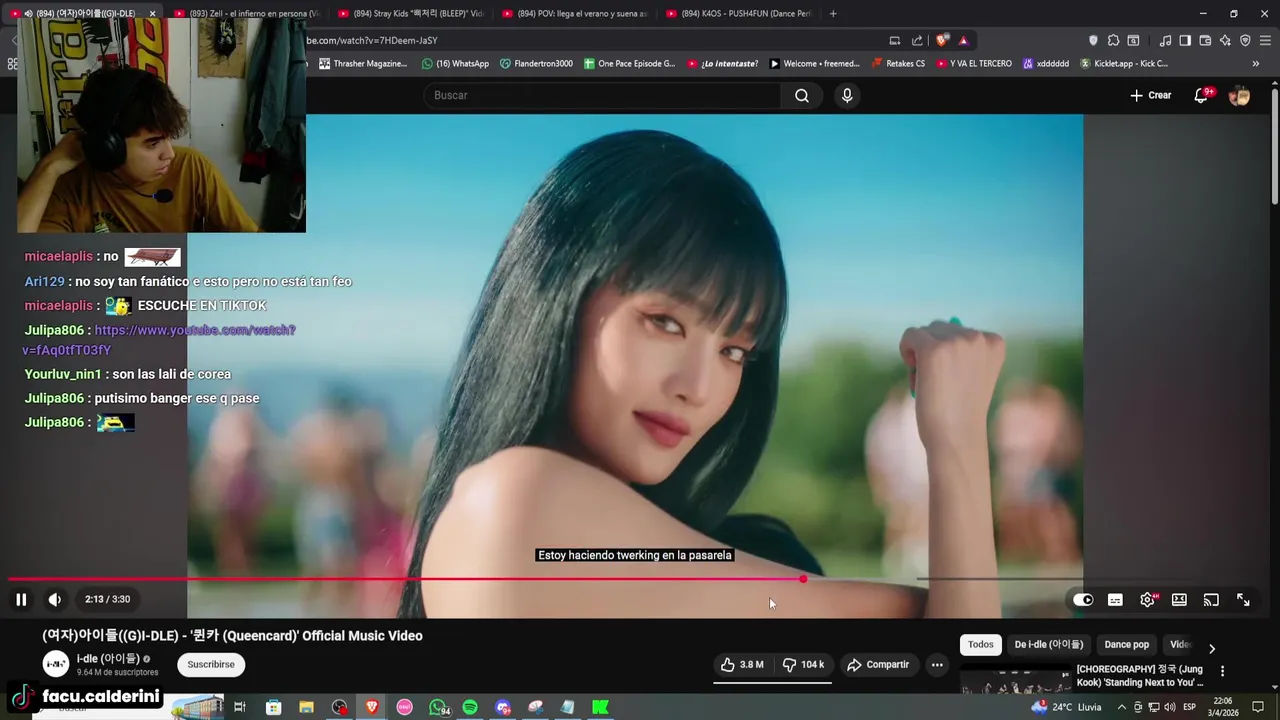Open the Leo AI sparkle icon
This screenshot has width=1280, height=720.
pos(1225,41)
